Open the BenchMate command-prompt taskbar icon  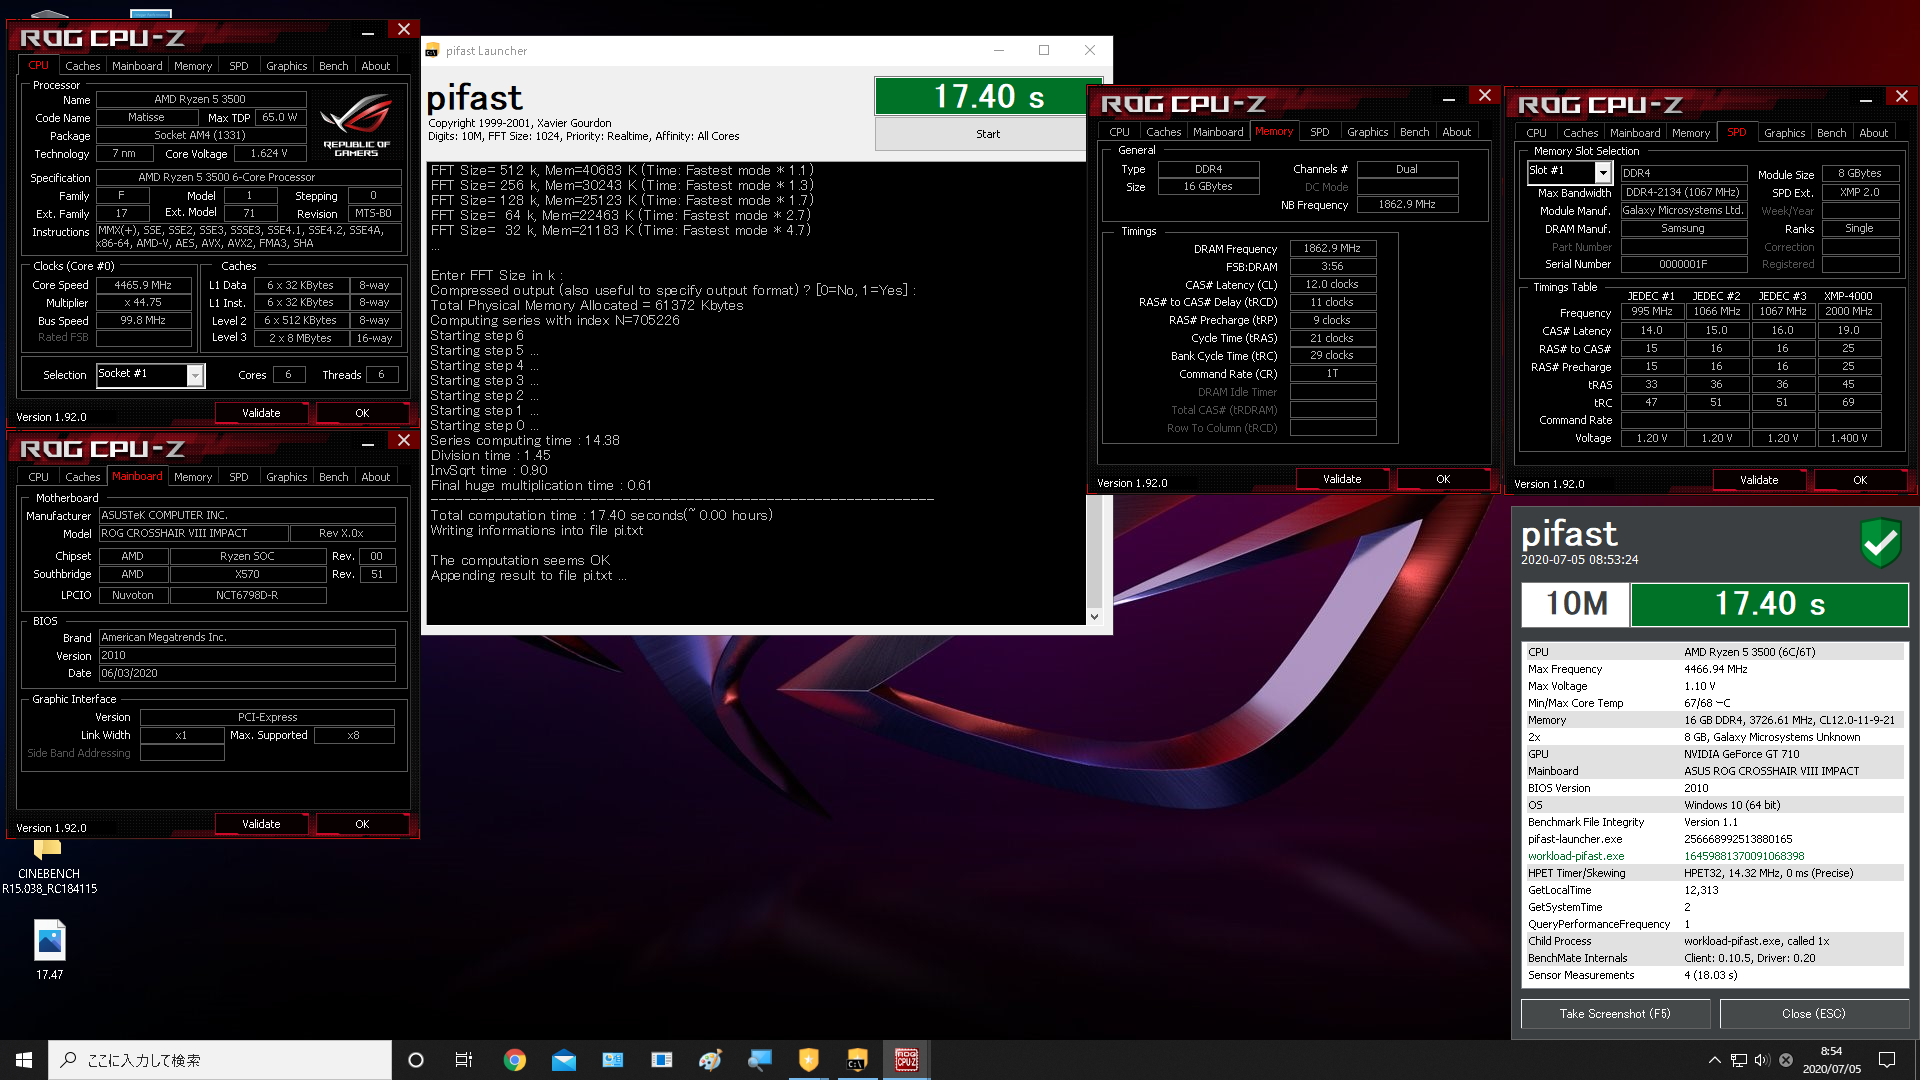pyautogui.click(x=857, y=1060)
